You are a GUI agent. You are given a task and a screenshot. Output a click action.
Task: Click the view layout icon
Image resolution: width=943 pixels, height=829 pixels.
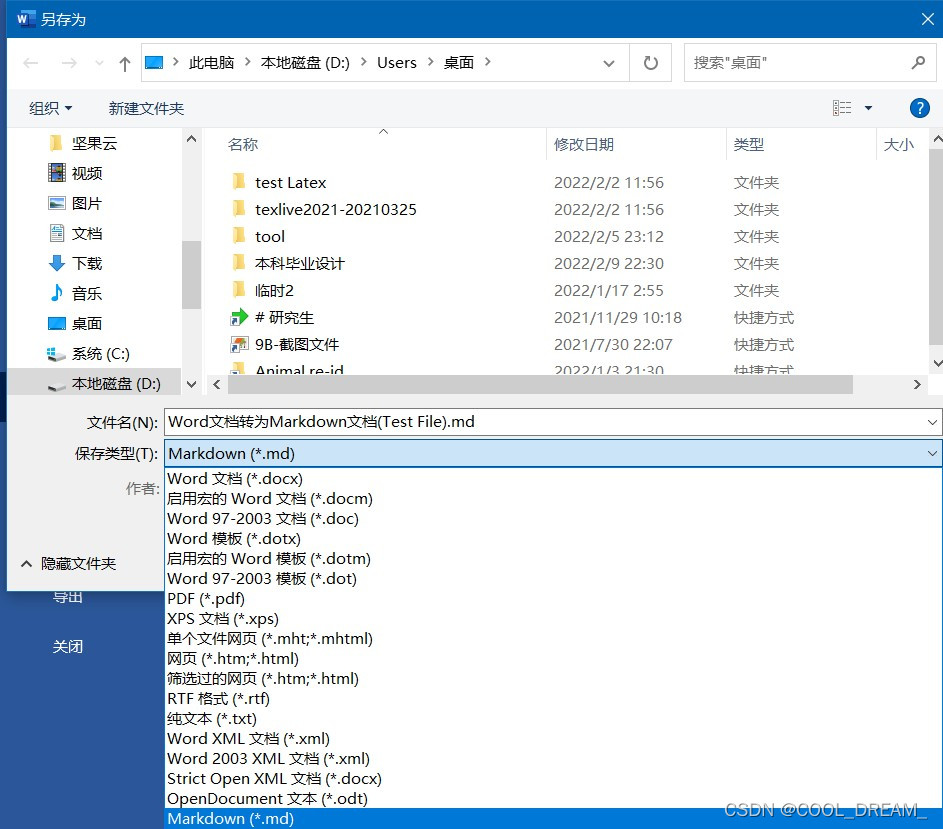[x=842, y=108]
